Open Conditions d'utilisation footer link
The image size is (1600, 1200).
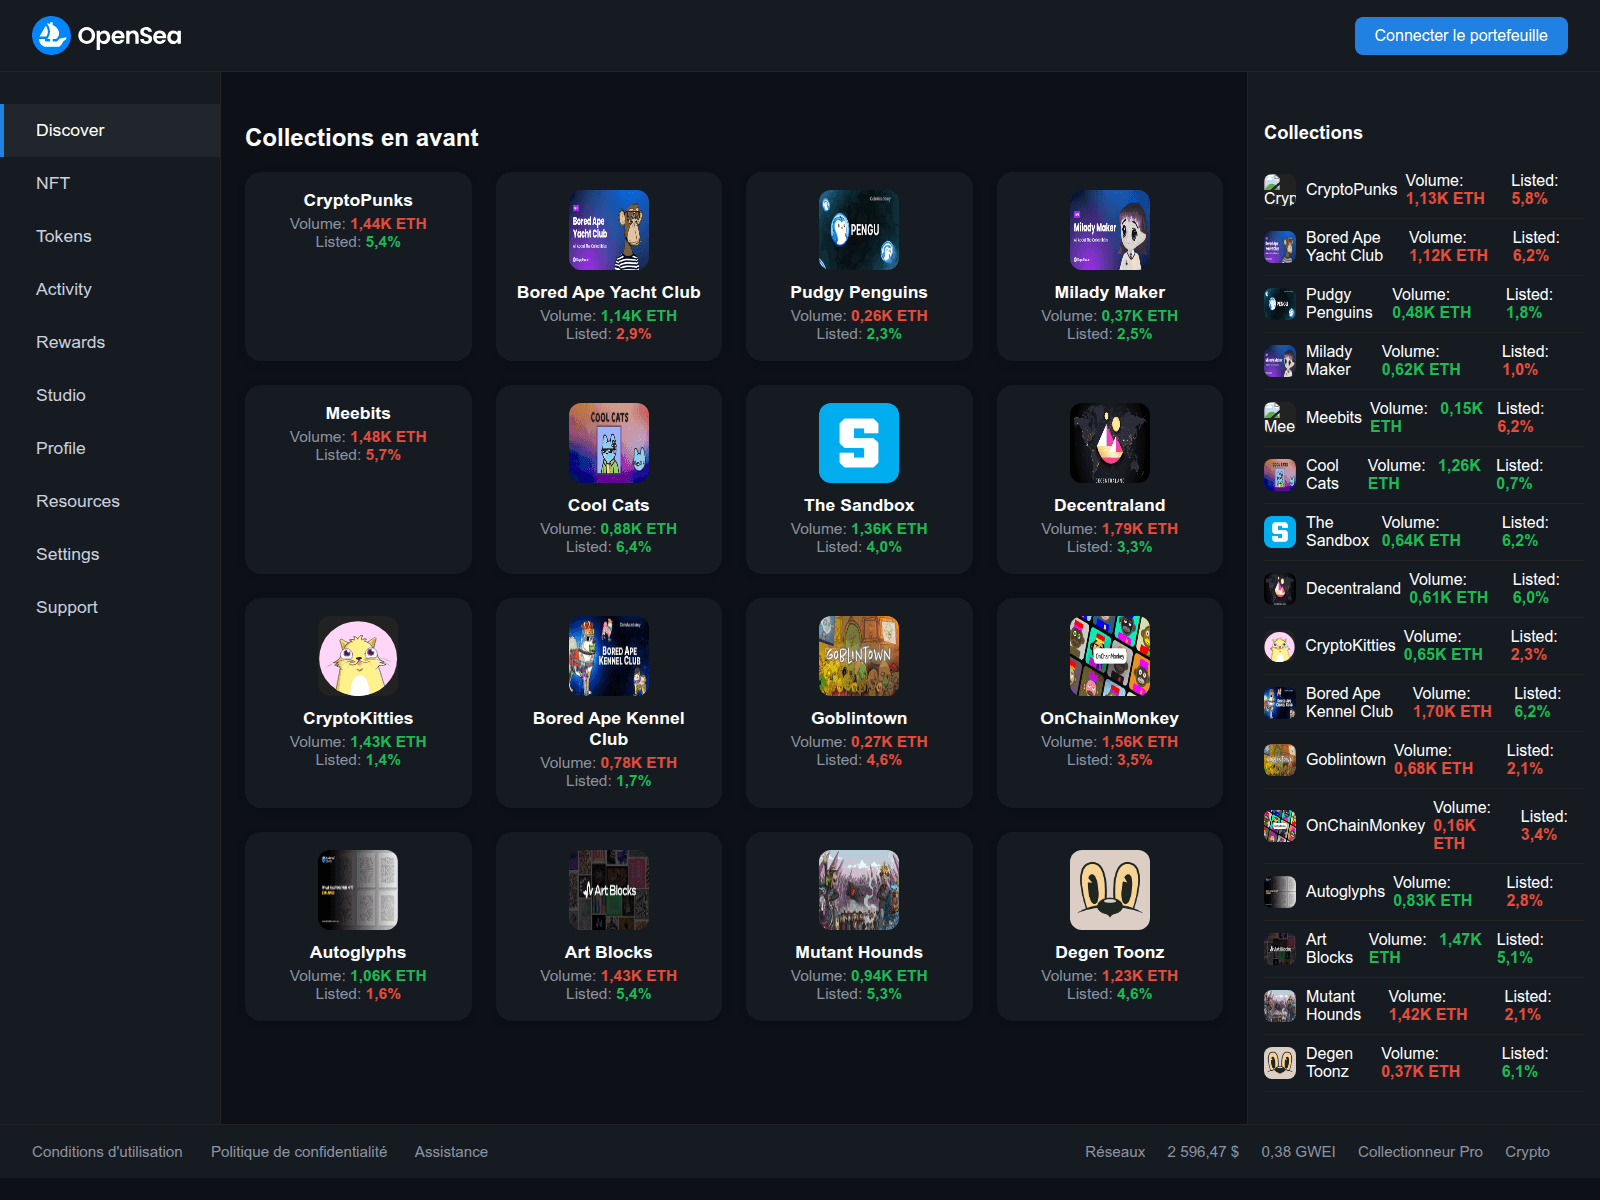[x=107, y=1152]
